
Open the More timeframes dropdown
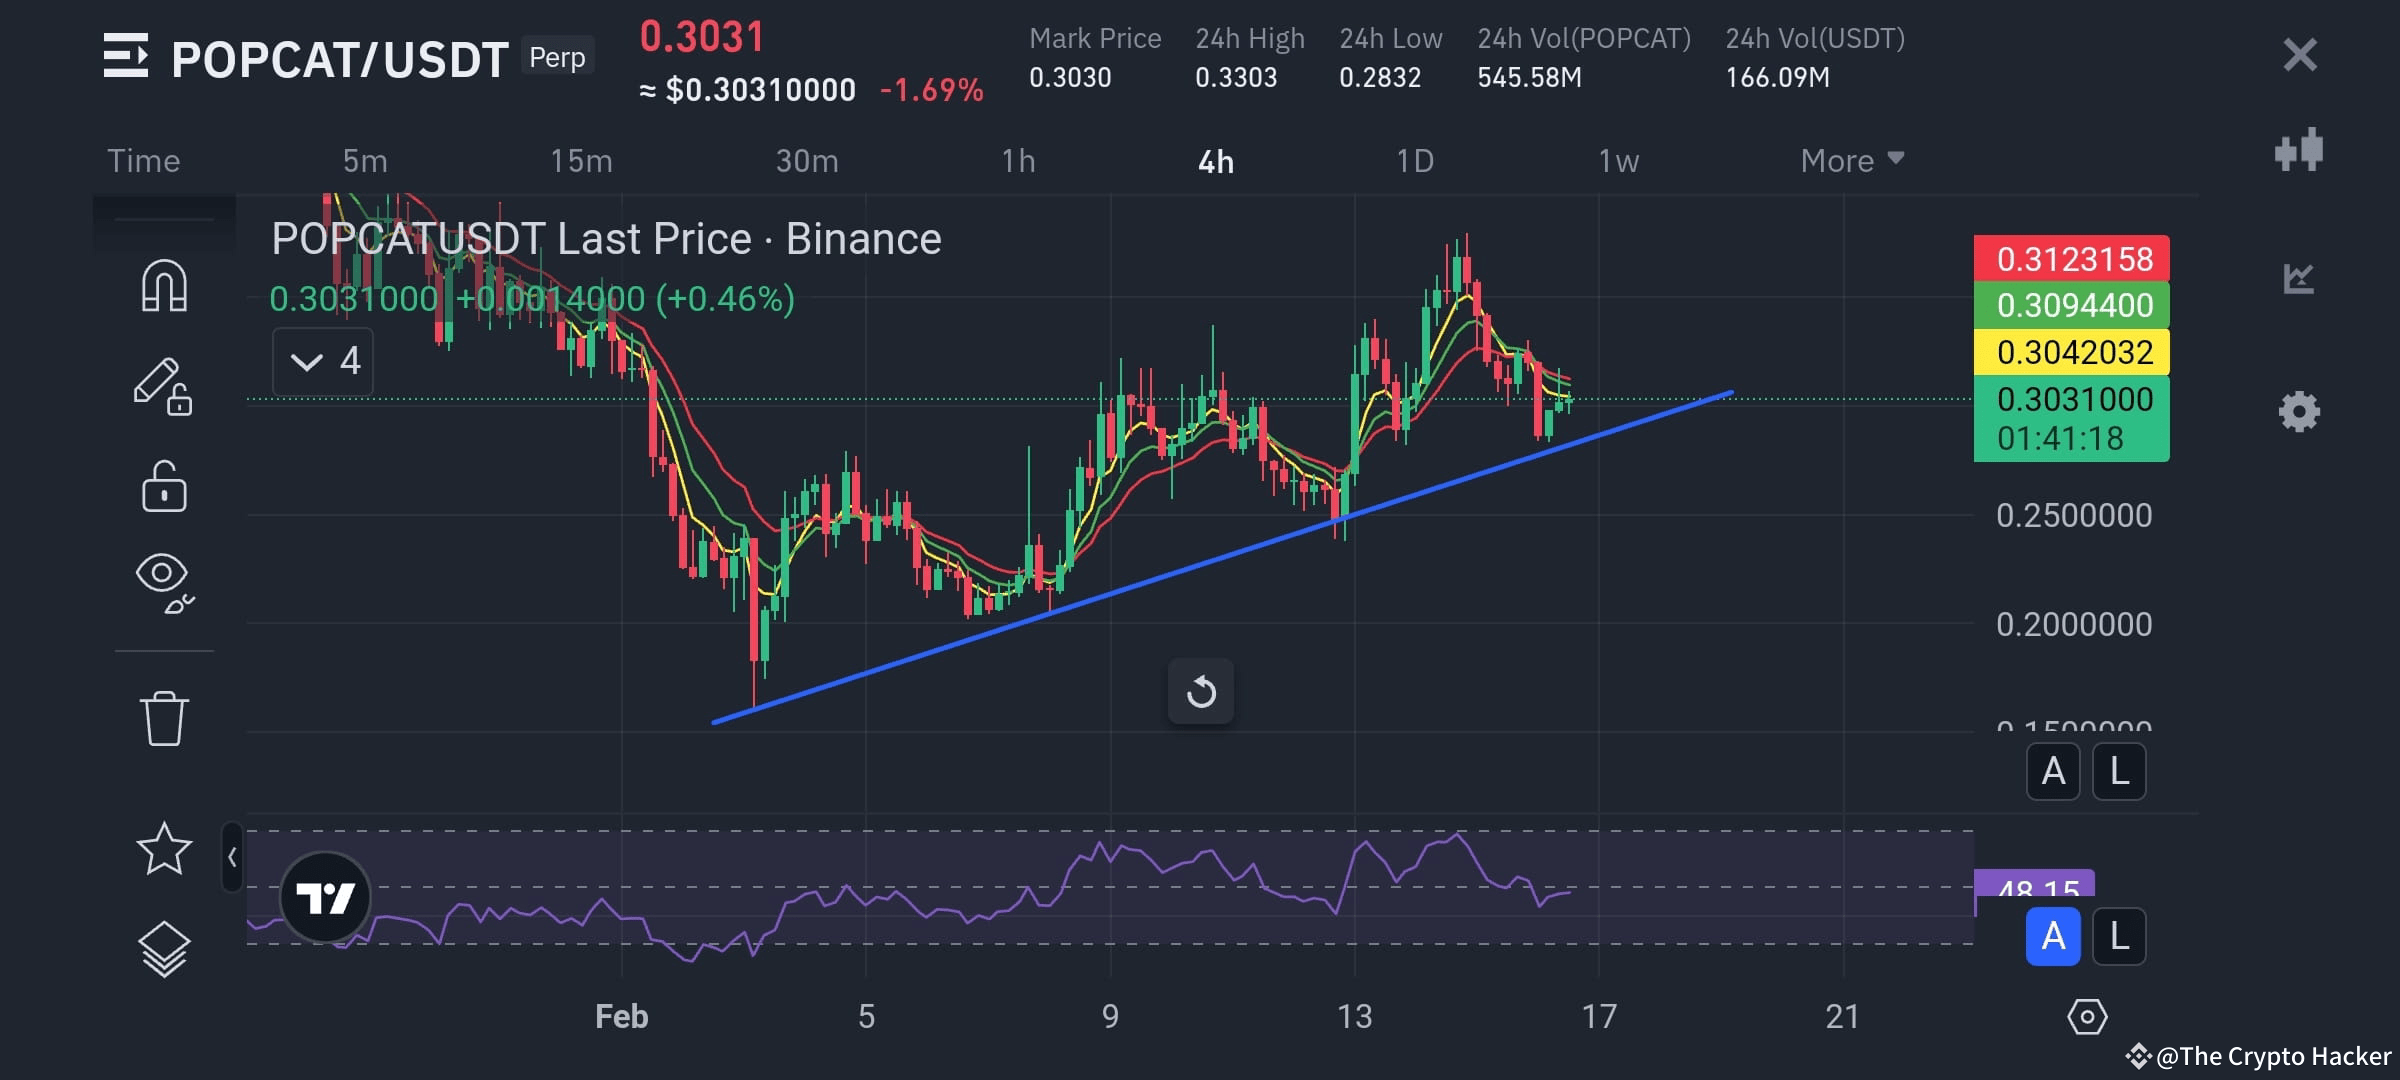pyautogui.click(x=1852, y=161)
